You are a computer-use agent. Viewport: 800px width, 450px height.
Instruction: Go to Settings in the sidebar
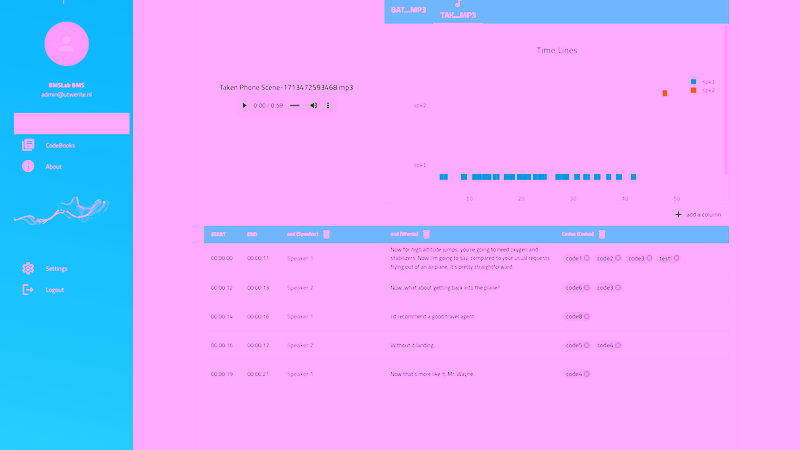click(x=56, y=269)
